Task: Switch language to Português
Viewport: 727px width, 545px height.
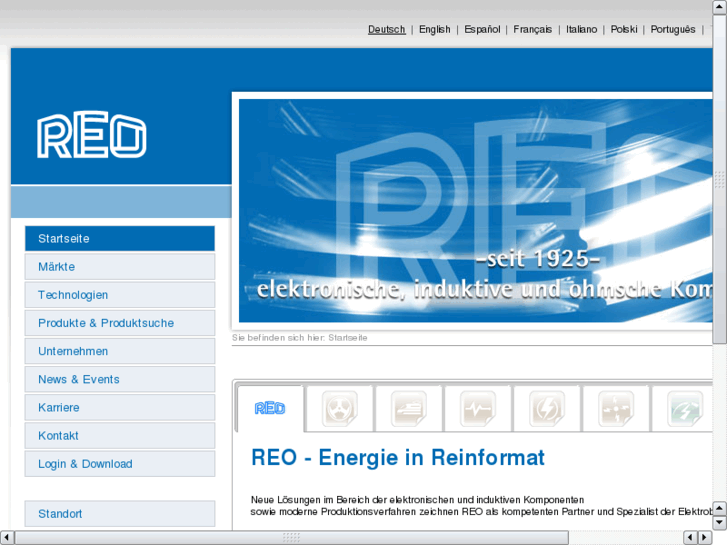Action: [x=673, y=29]
